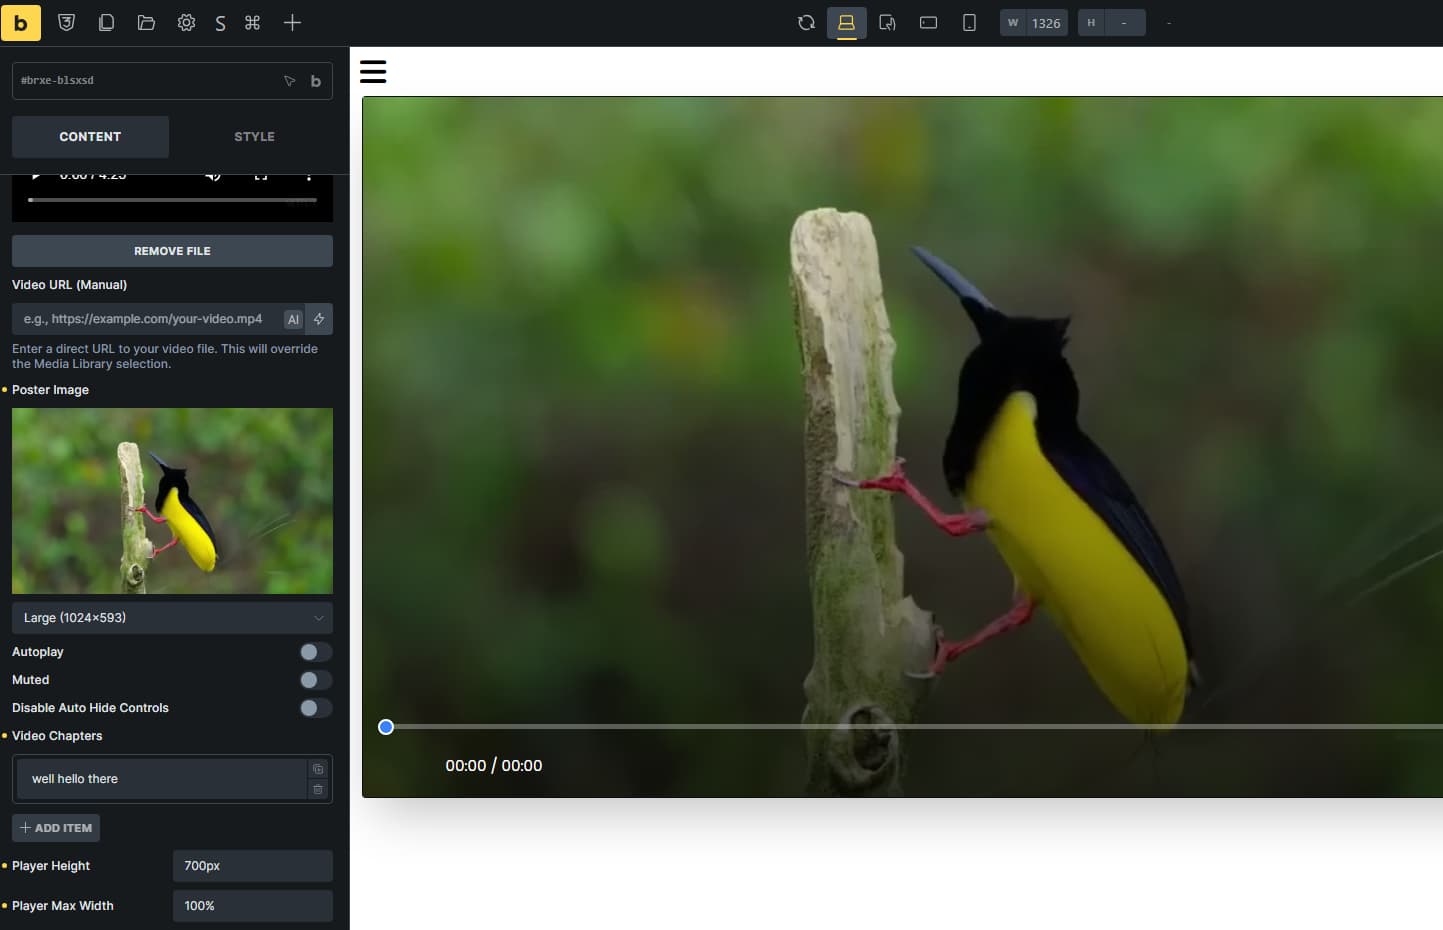Click the reload canvas icon
This screenshot has width=1443, height=930.
click(x=806, y=22)
